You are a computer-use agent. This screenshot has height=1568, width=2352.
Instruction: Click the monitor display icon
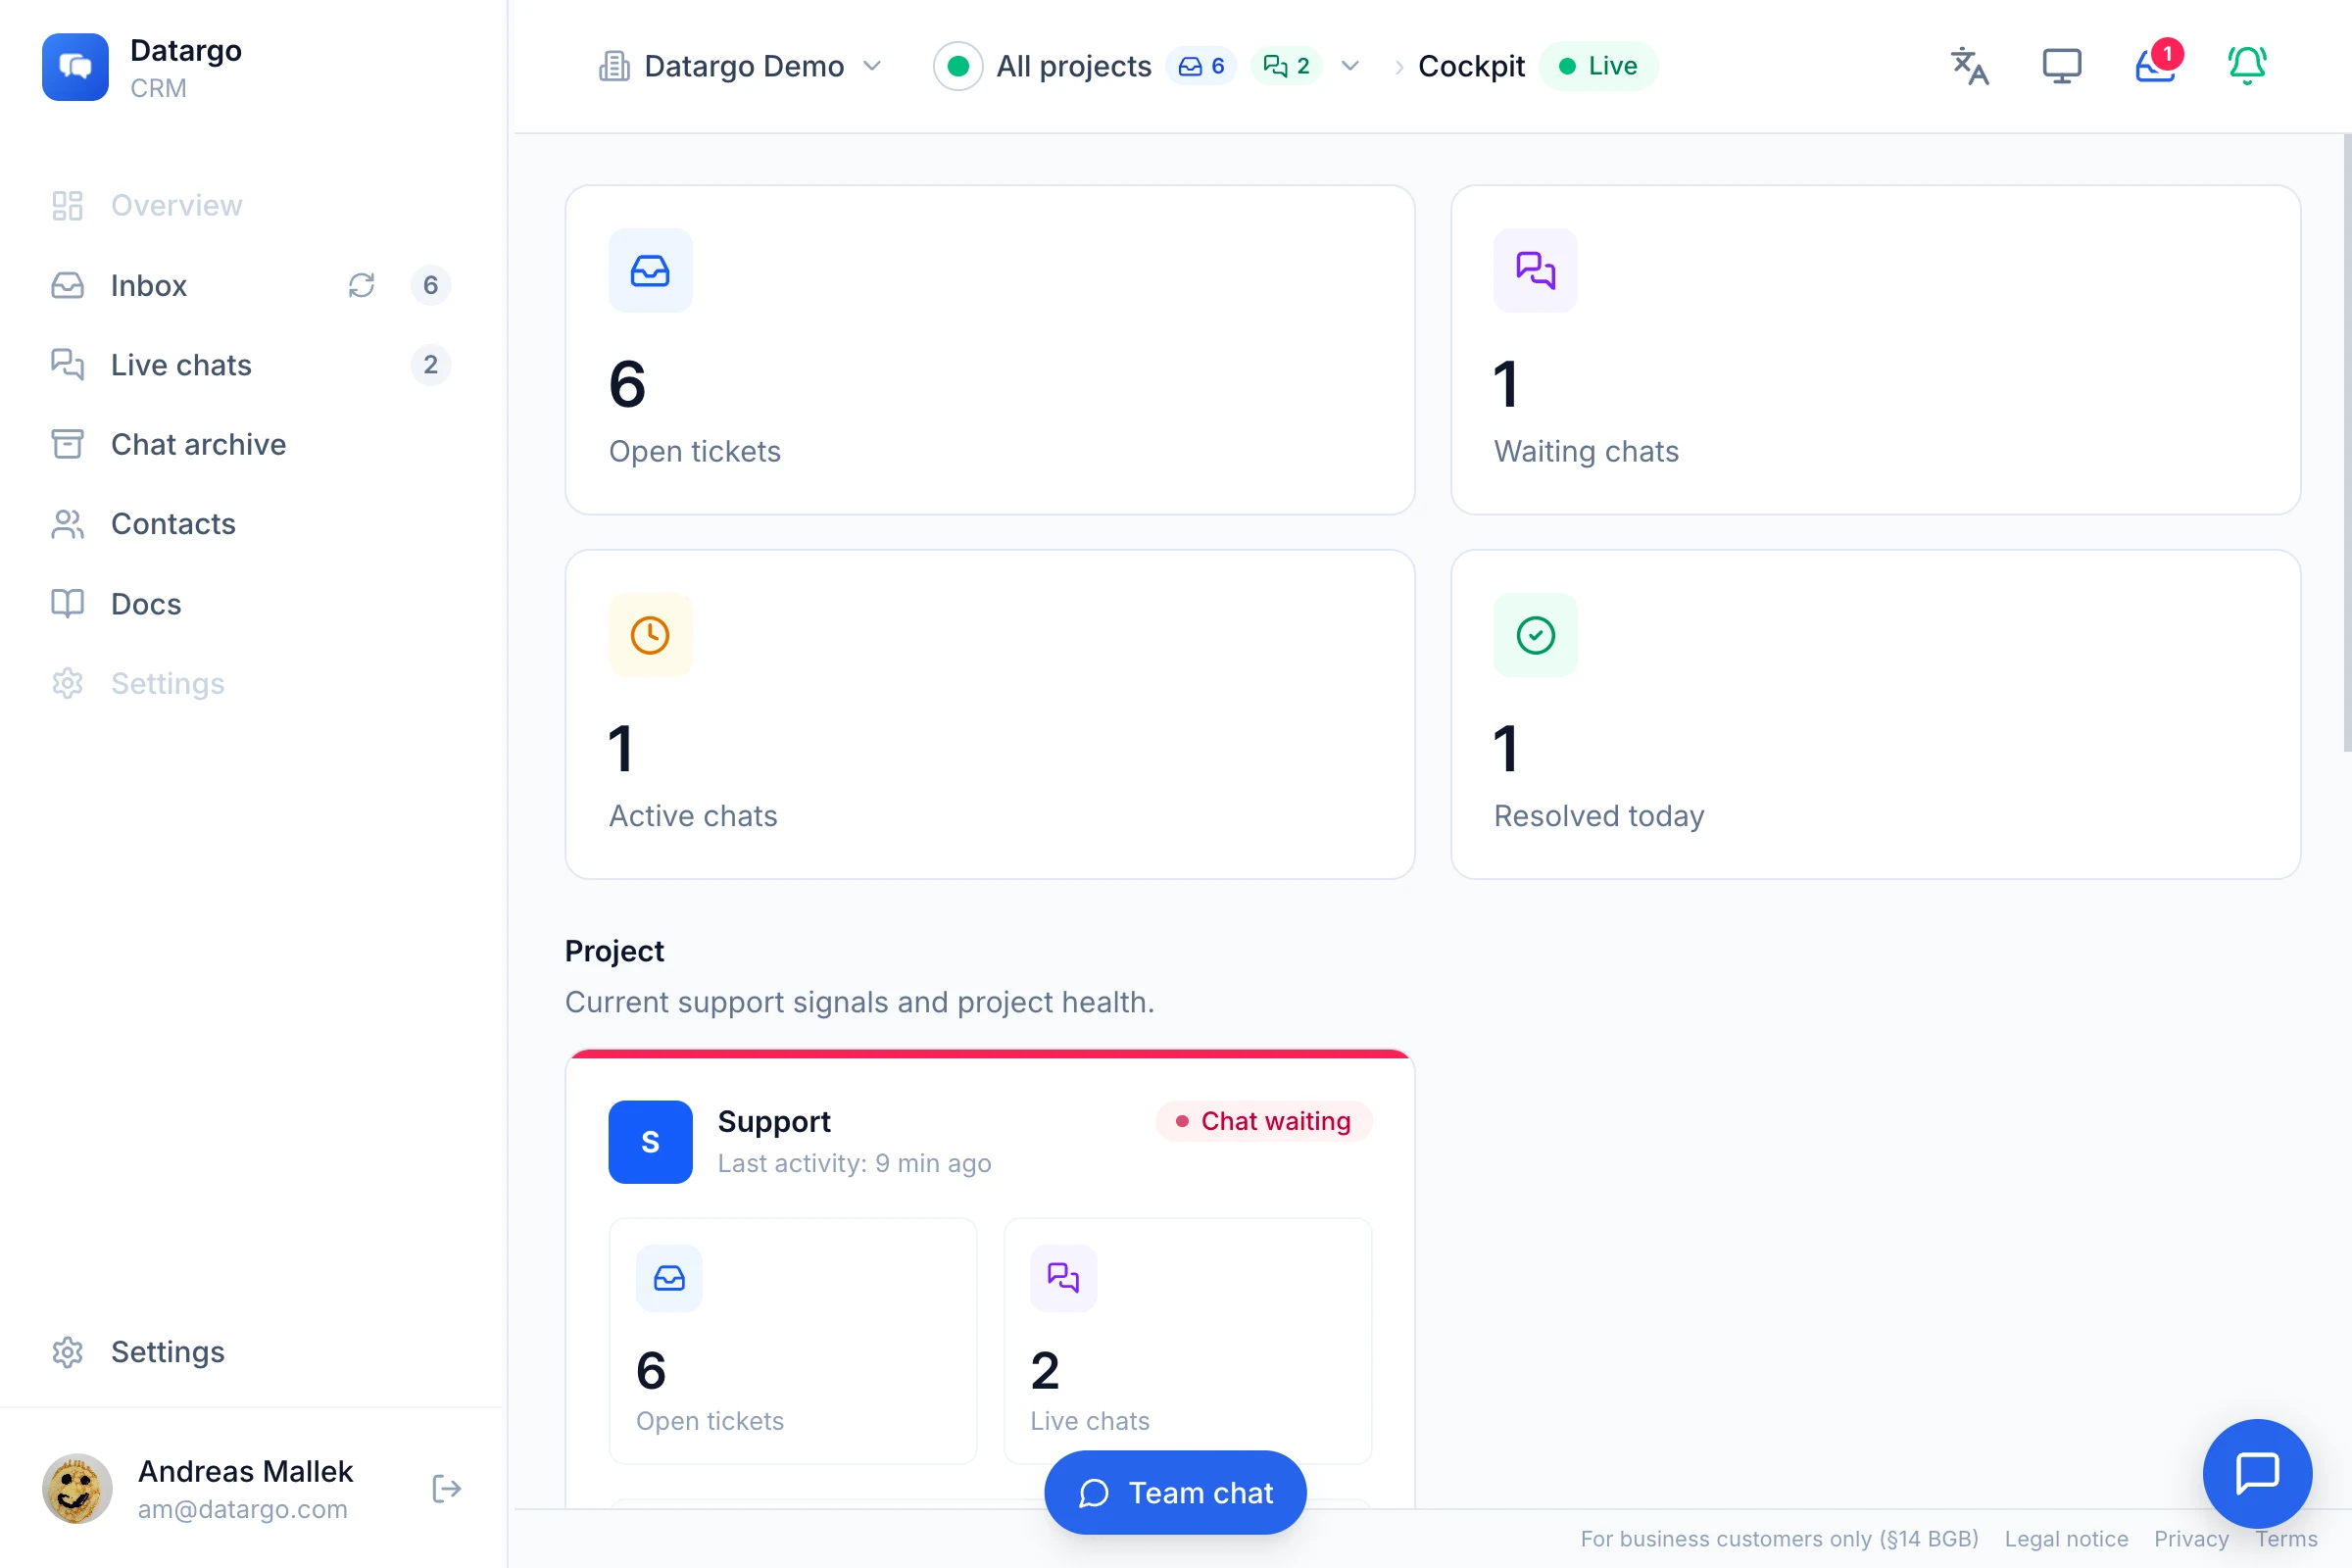[x=2062, y=66]
